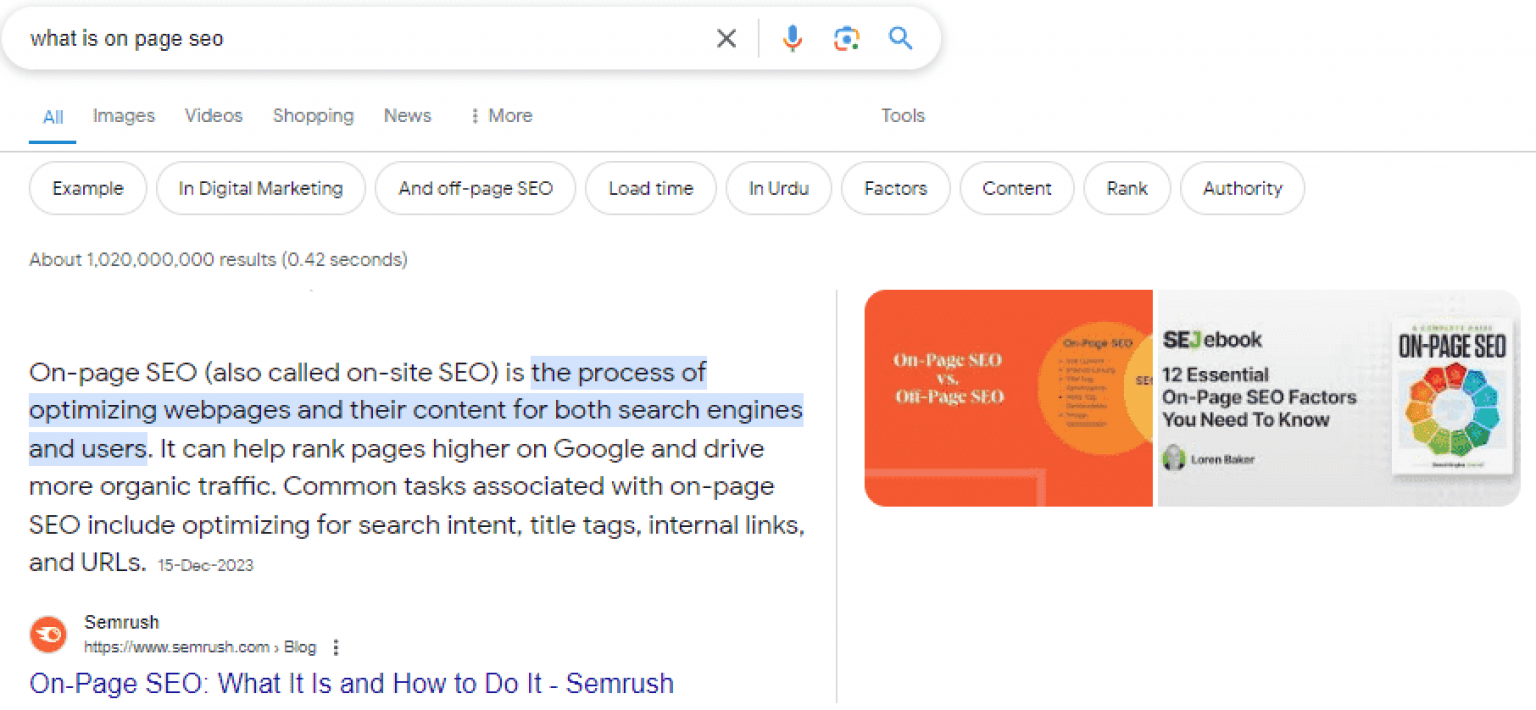Screen dimensions: 1536x710
Task: Click the orange On-Page vs Off-Page SEO thumbnail
Action: coord(1008,397)
